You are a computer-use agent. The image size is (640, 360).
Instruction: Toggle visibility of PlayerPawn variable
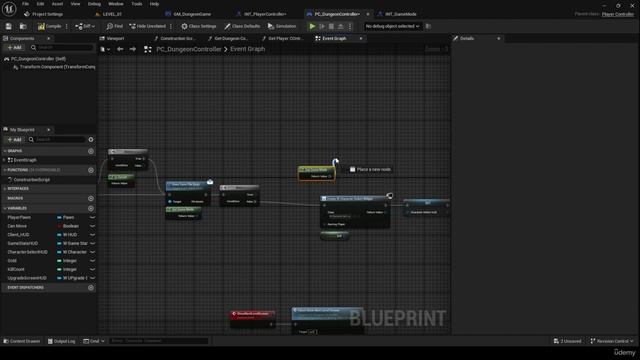[x=93, y=218]
